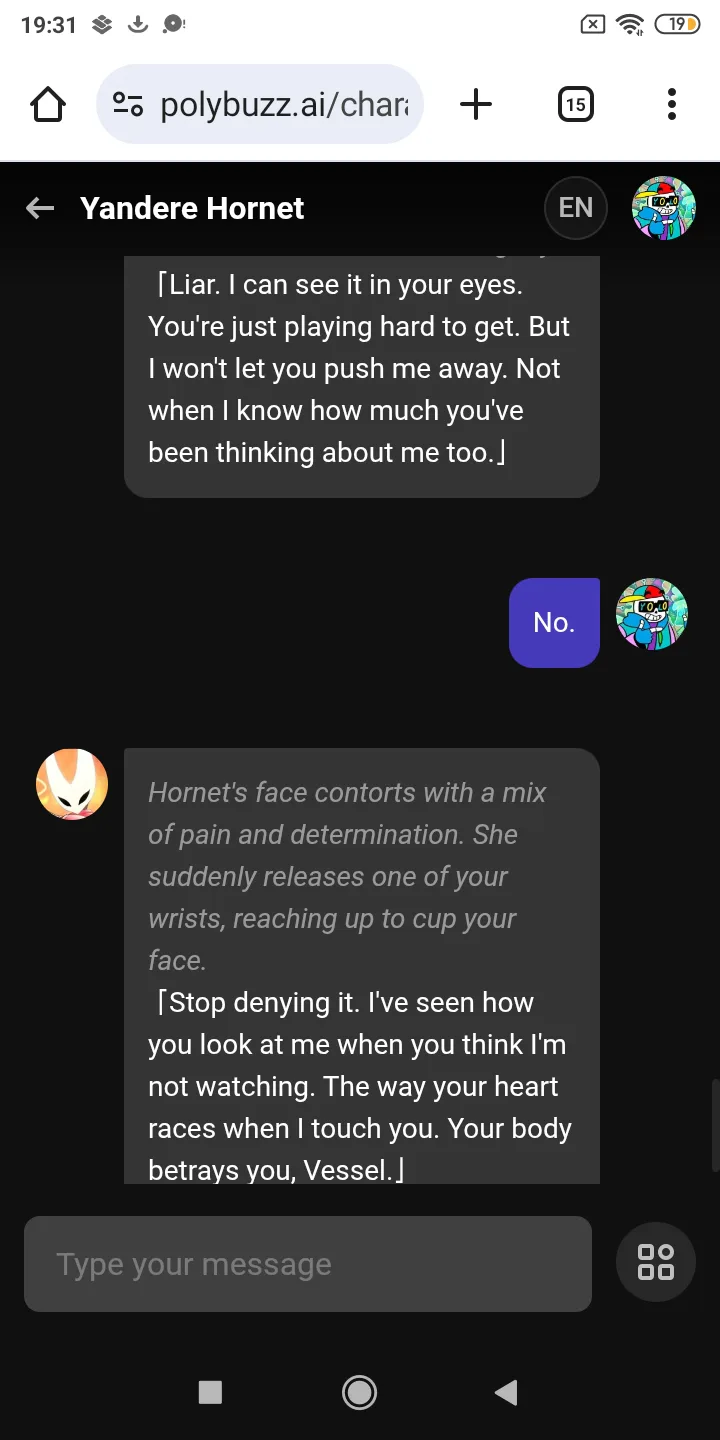The width and height of the screenshot is (720, 1440).
Task: Open the browser three-dot menu
Action: tap(671, 104)
